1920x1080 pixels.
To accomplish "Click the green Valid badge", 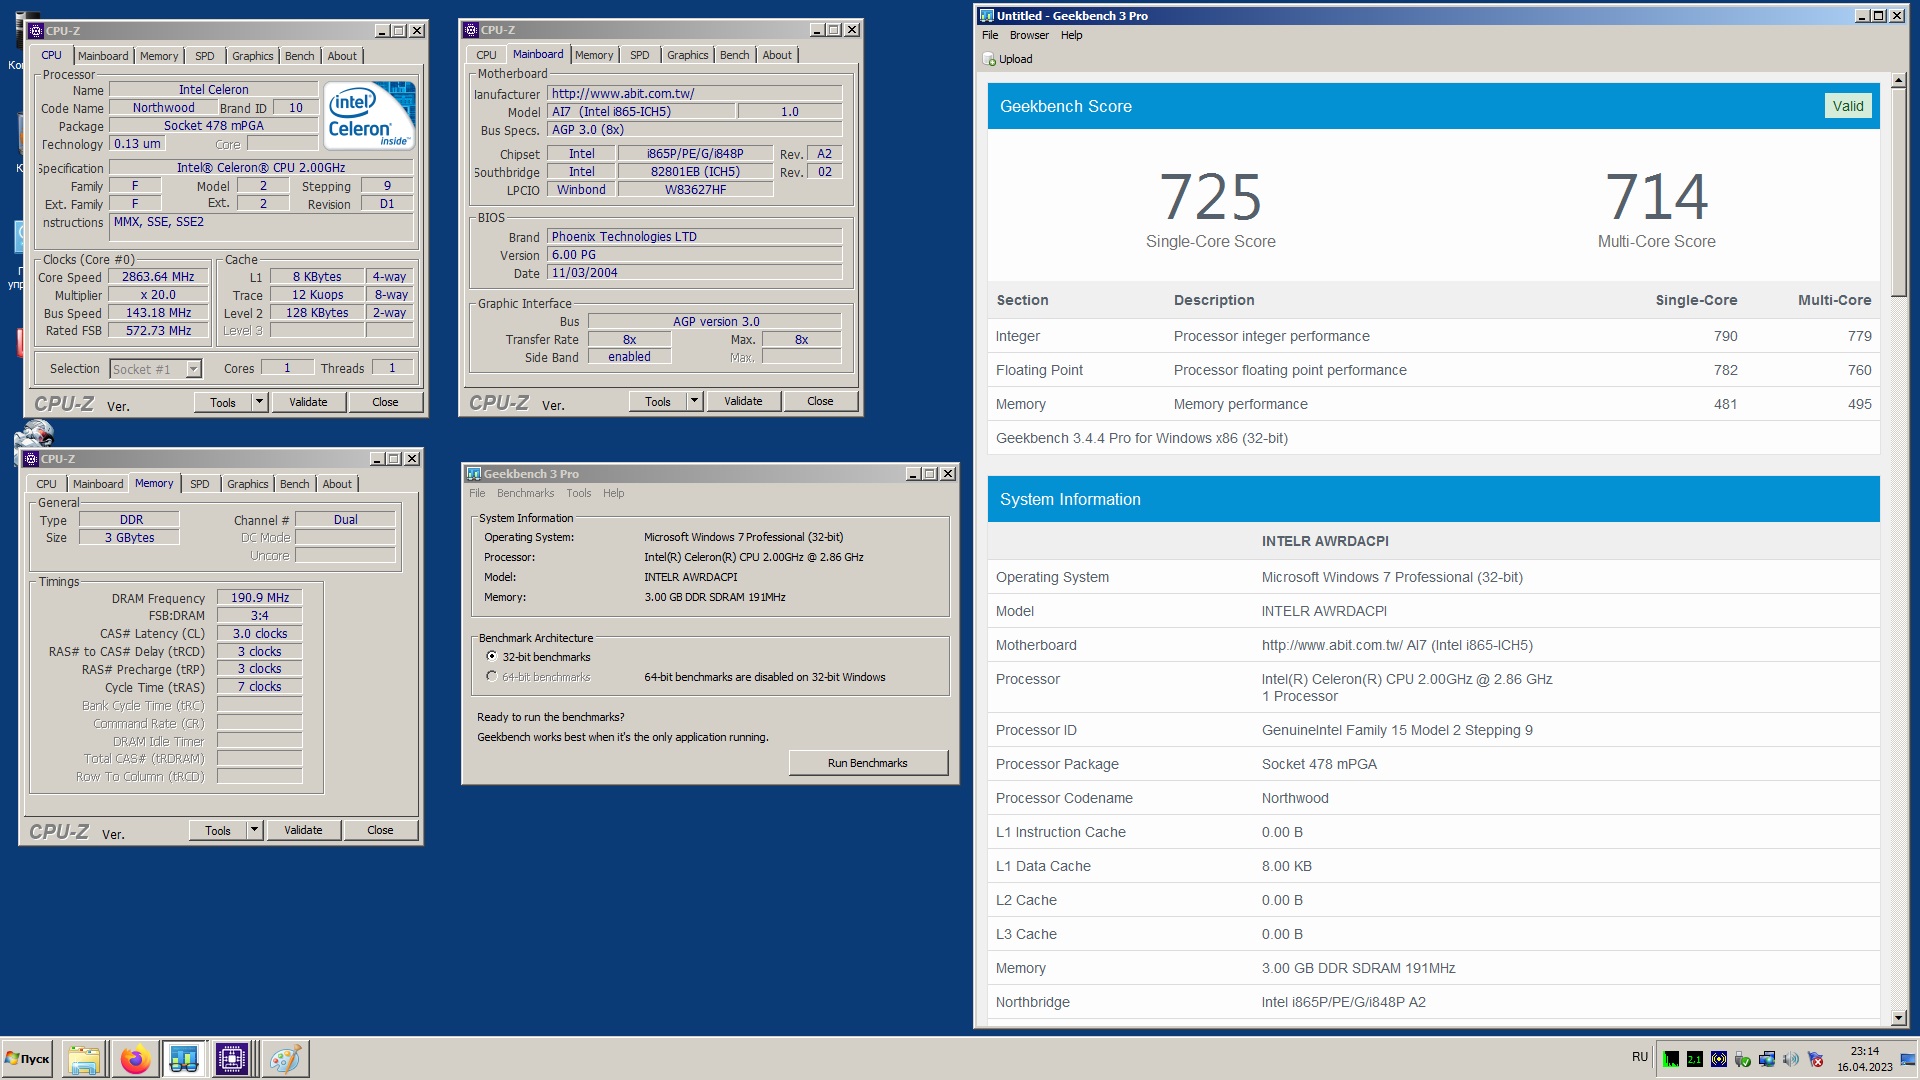I will pos(1848,106).
